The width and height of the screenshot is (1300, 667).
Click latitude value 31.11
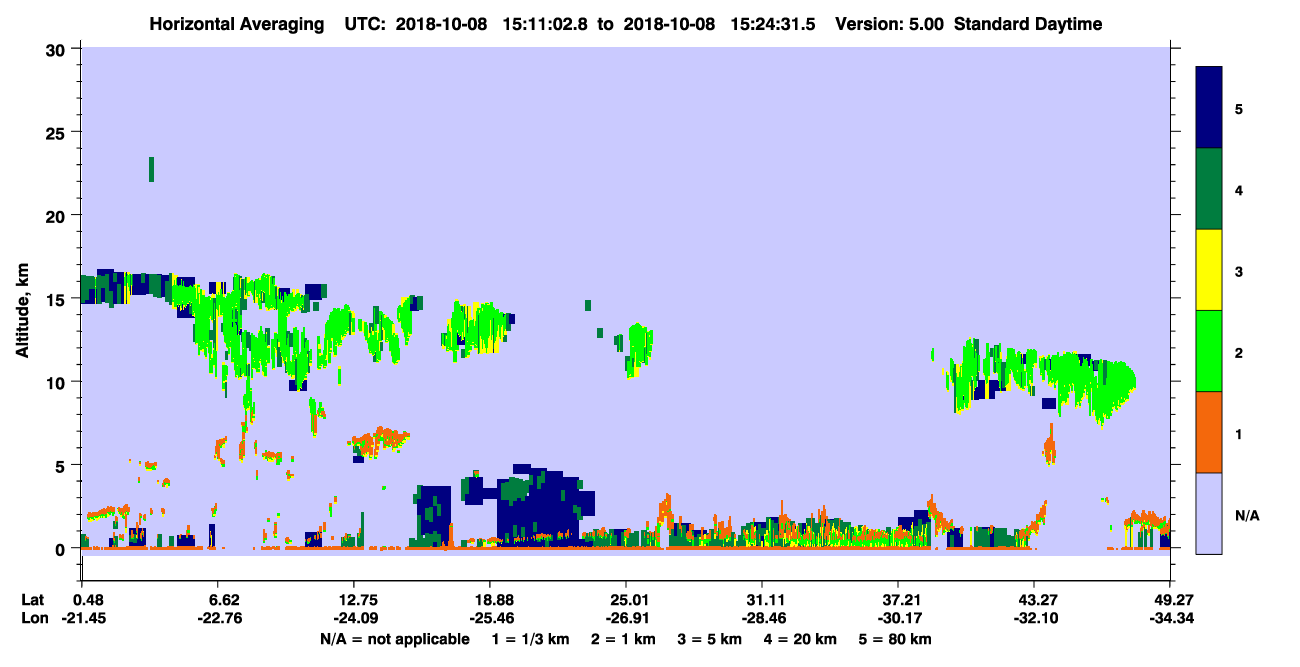(x=765, y=600)
